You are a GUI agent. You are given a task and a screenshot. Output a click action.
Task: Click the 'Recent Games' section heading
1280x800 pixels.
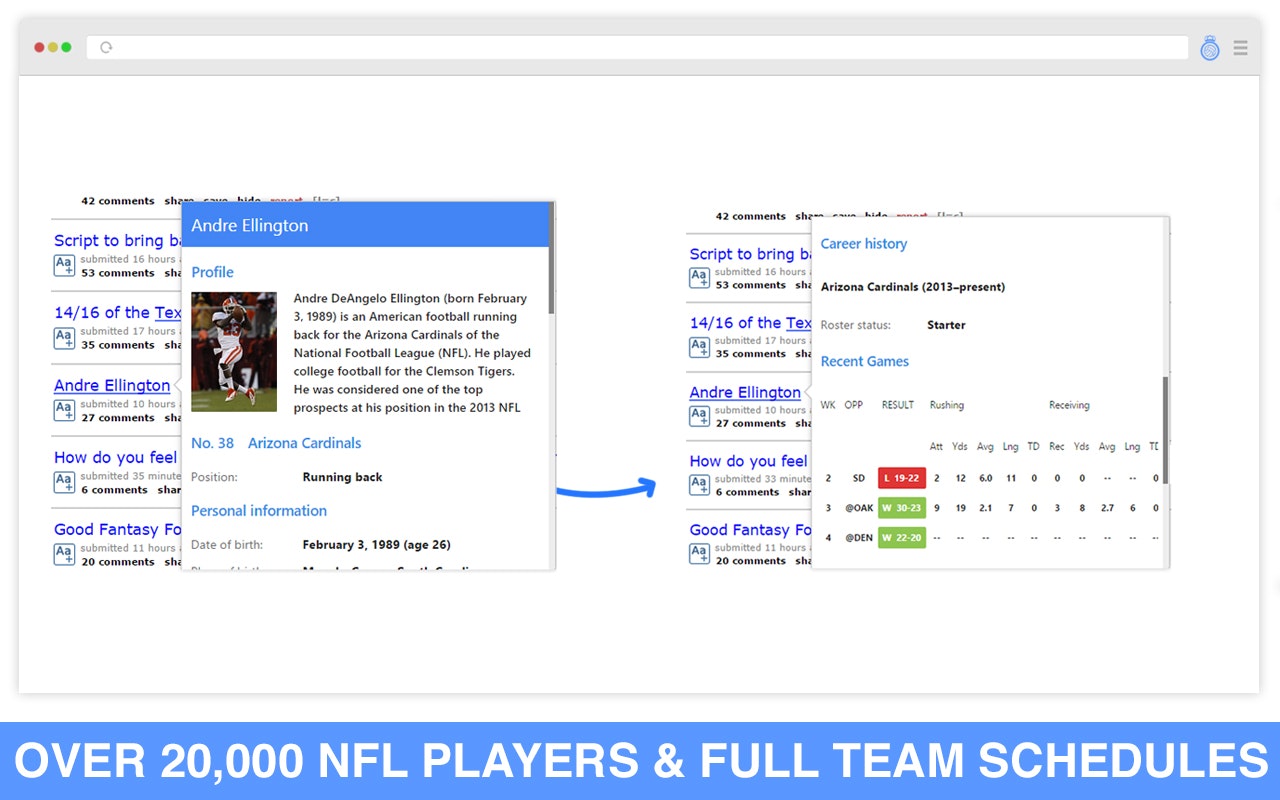point(865,362)
